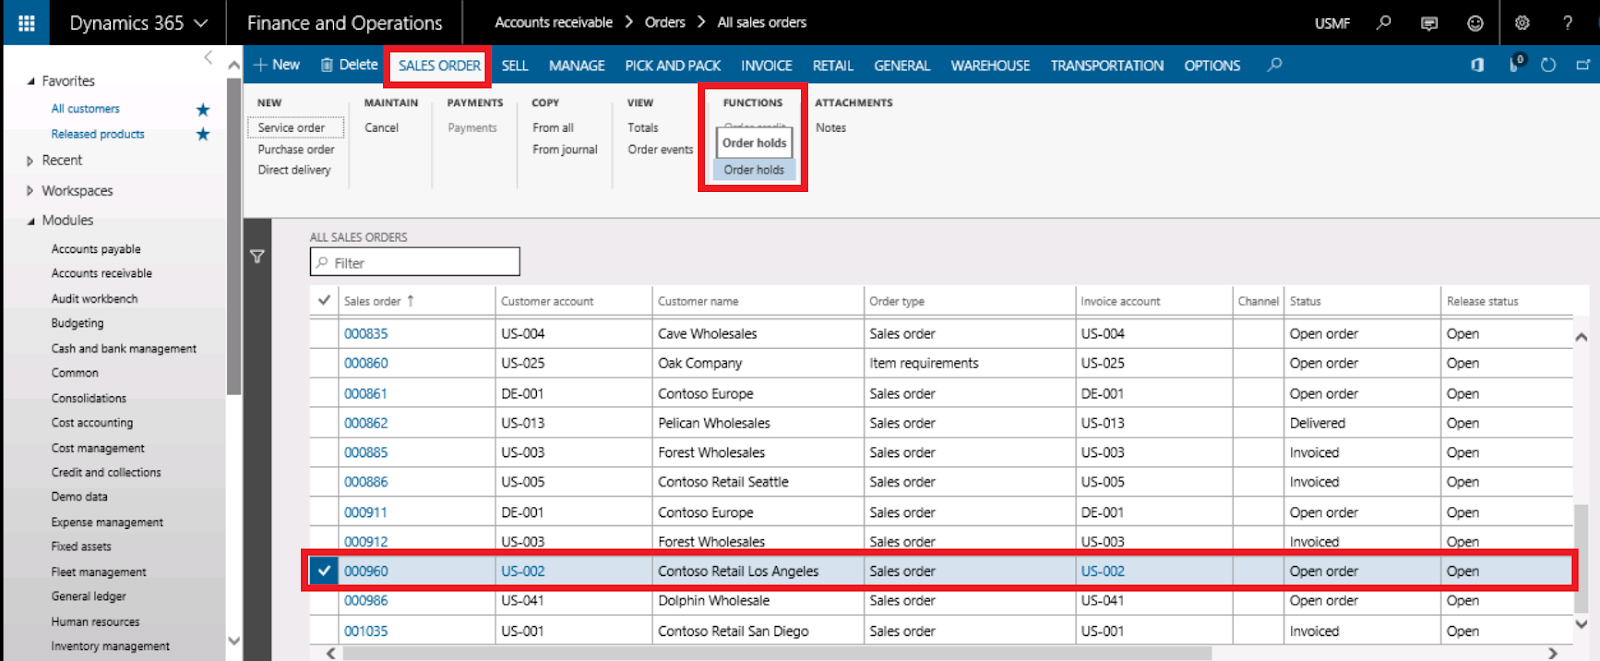Viewport: 1600px width, 661px height.
Task: Click the New plus button
Action: 277,65
